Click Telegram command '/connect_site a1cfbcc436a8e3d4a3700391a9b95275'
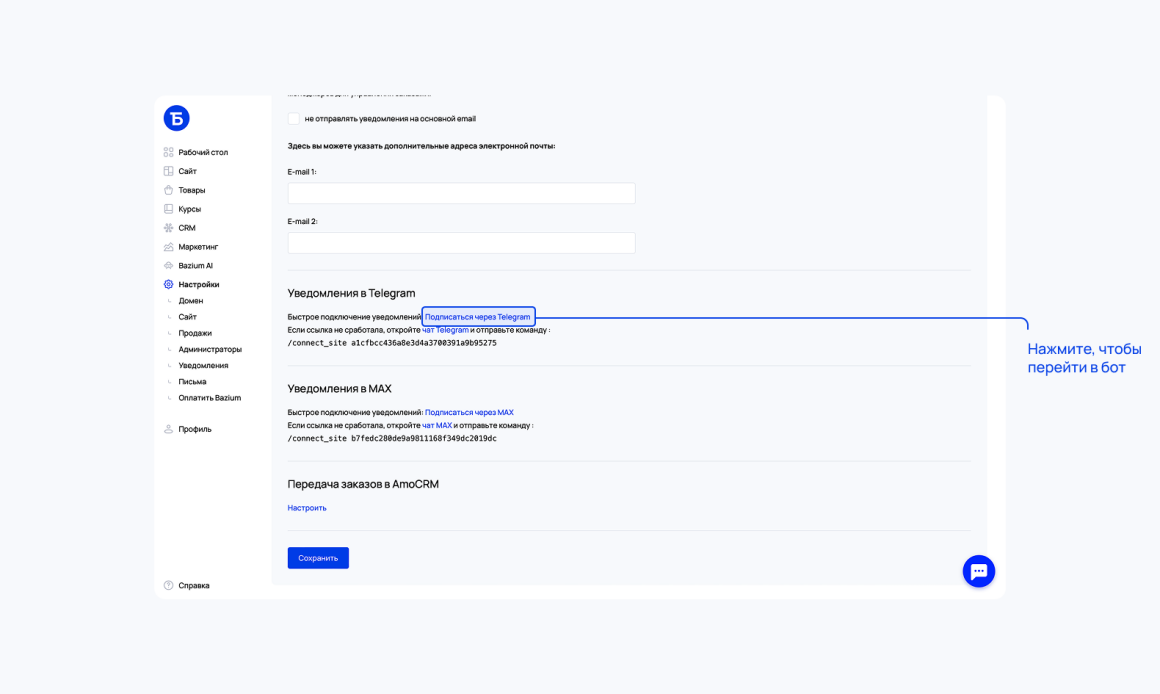This screenshot has width=1160, height=694. (392, 343)
